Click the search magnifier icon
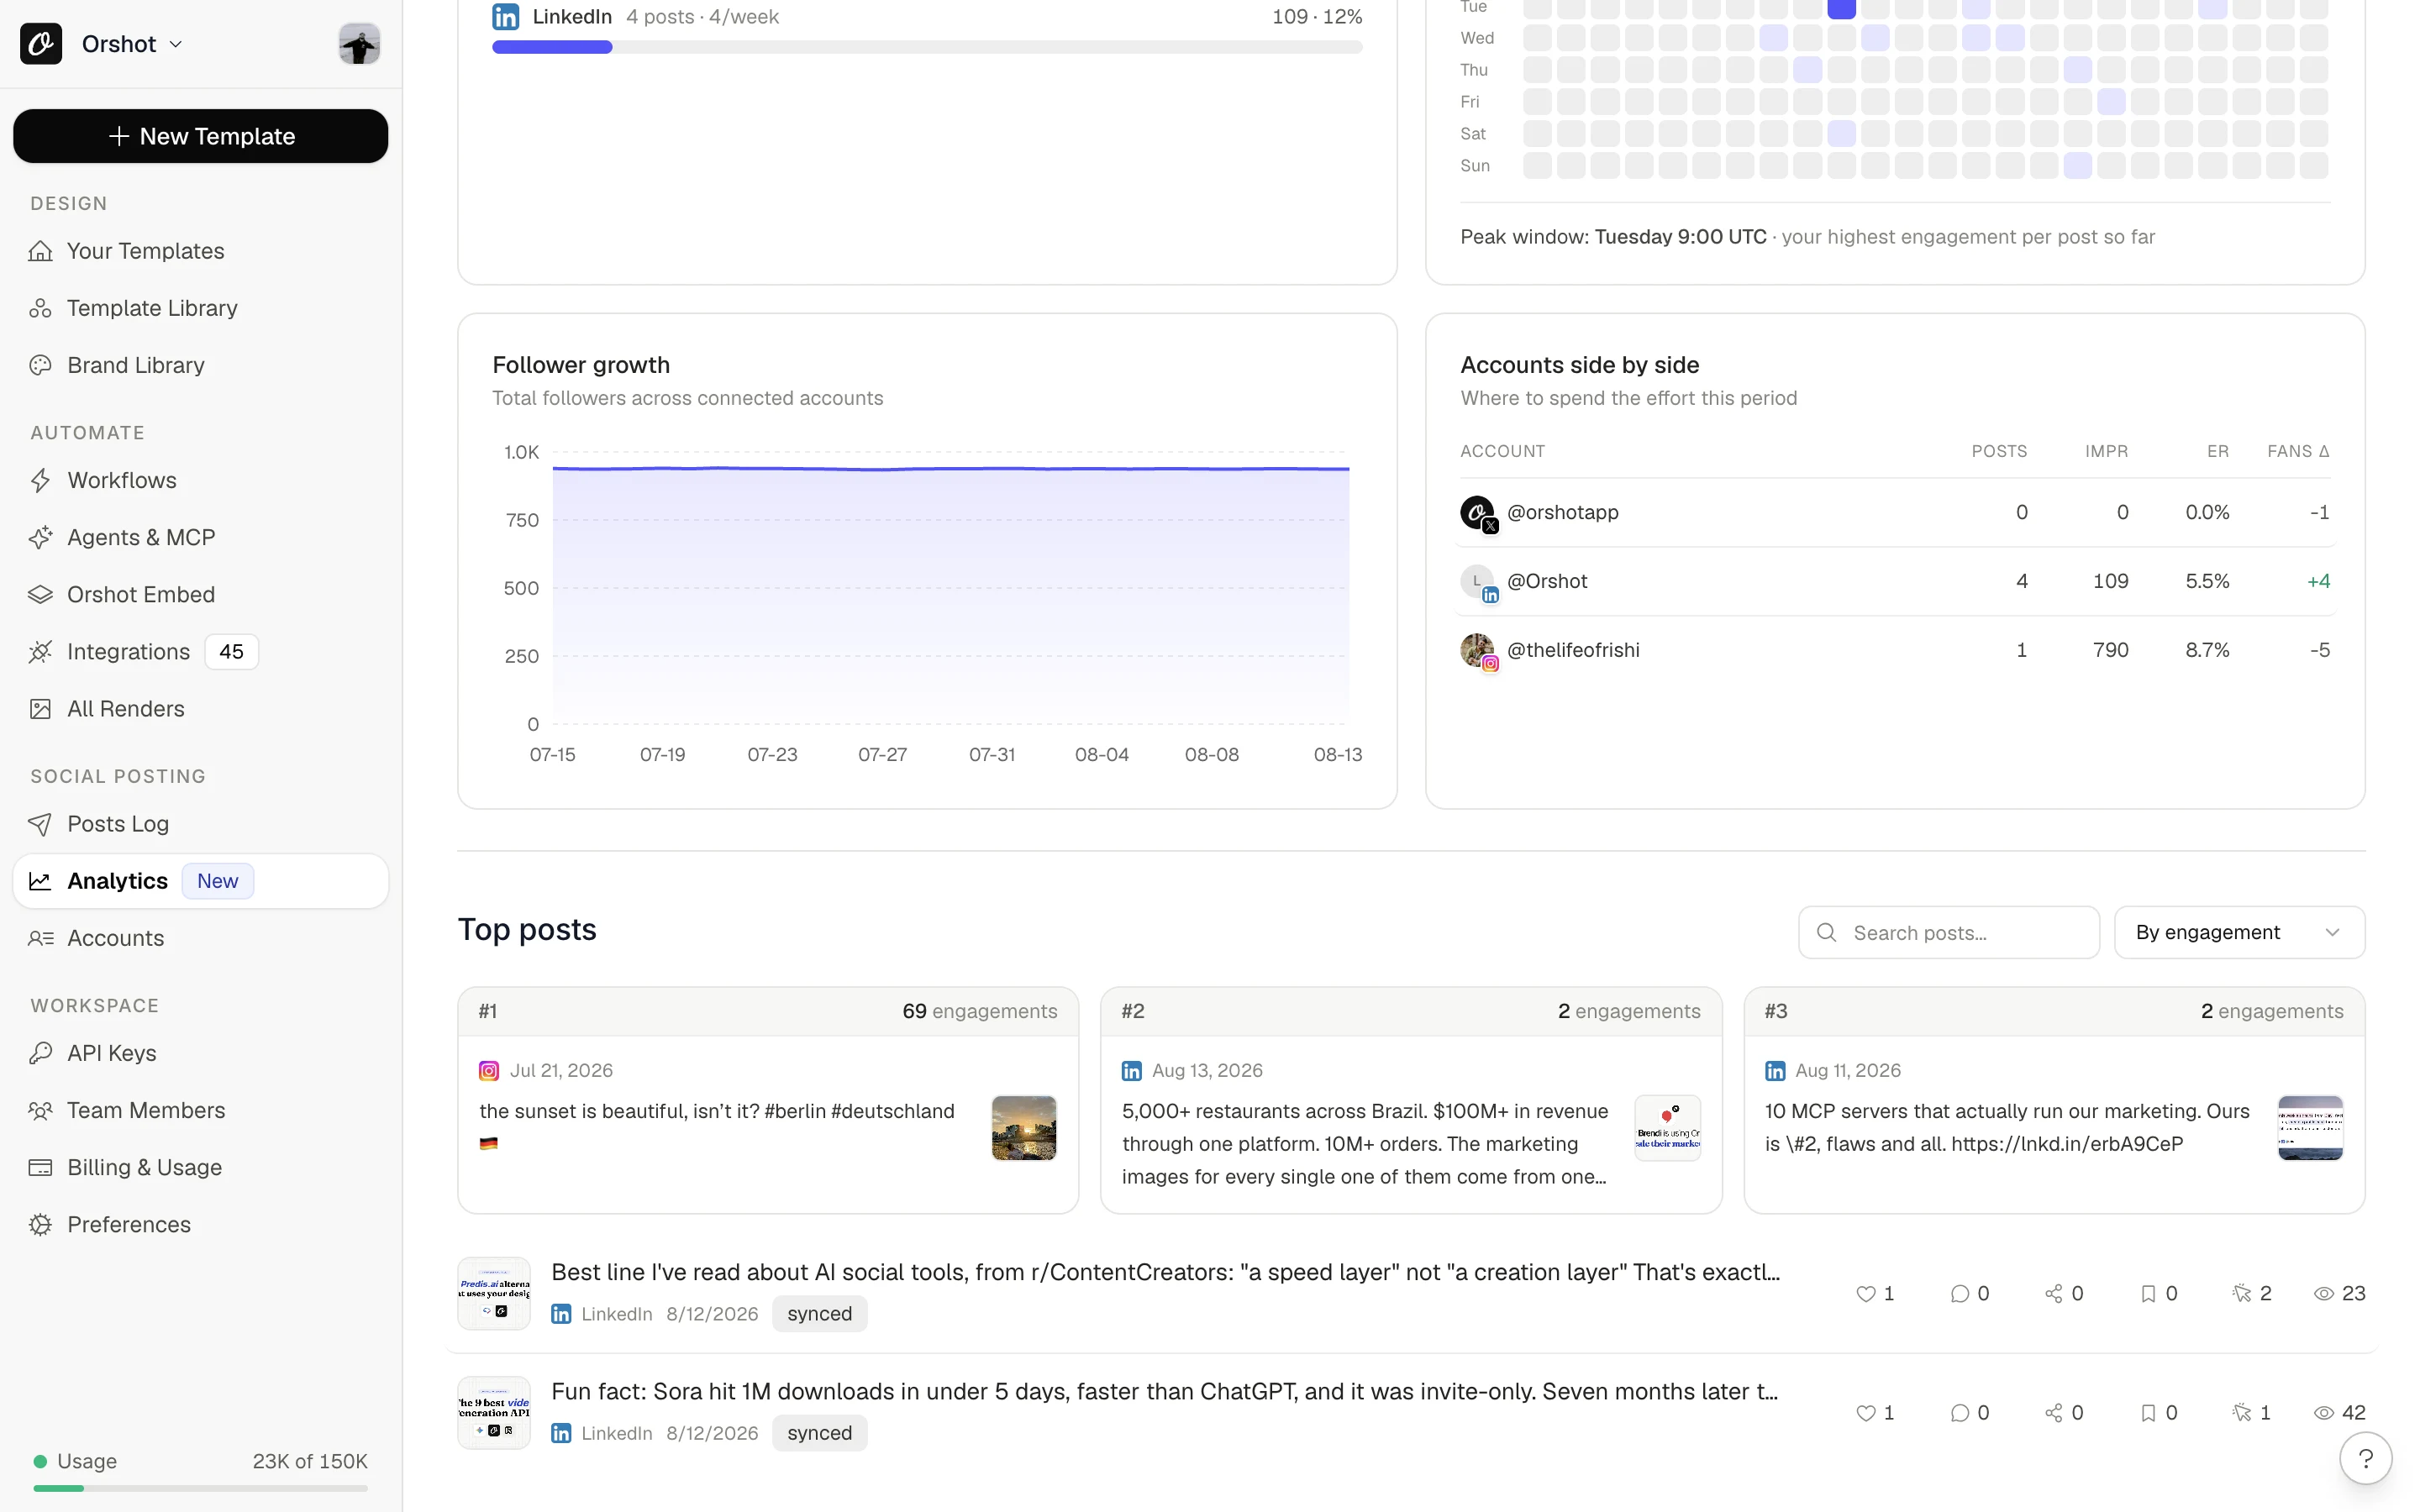Viewport: 2420px width, 1512px height. coord(1826,932)
